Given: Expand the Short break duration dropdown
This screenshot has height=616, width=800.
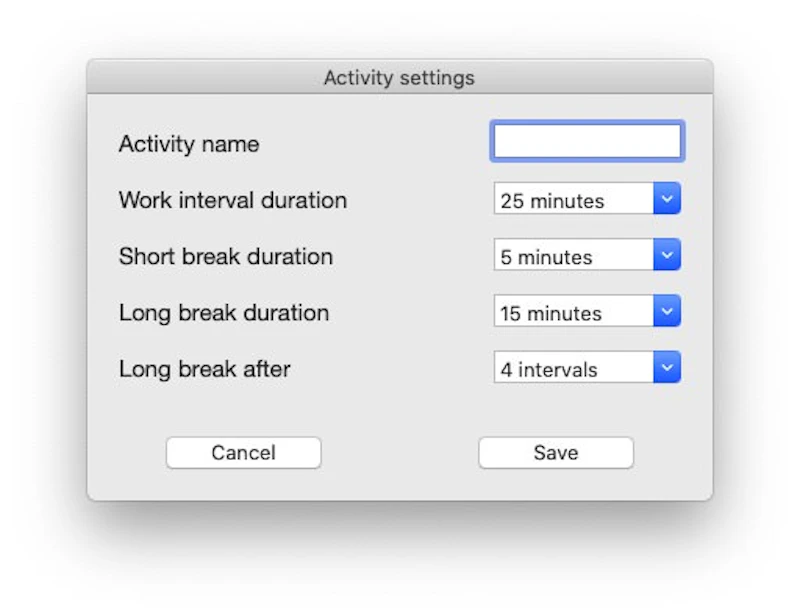Looking at the screenshot, I should tap(587, 255).
